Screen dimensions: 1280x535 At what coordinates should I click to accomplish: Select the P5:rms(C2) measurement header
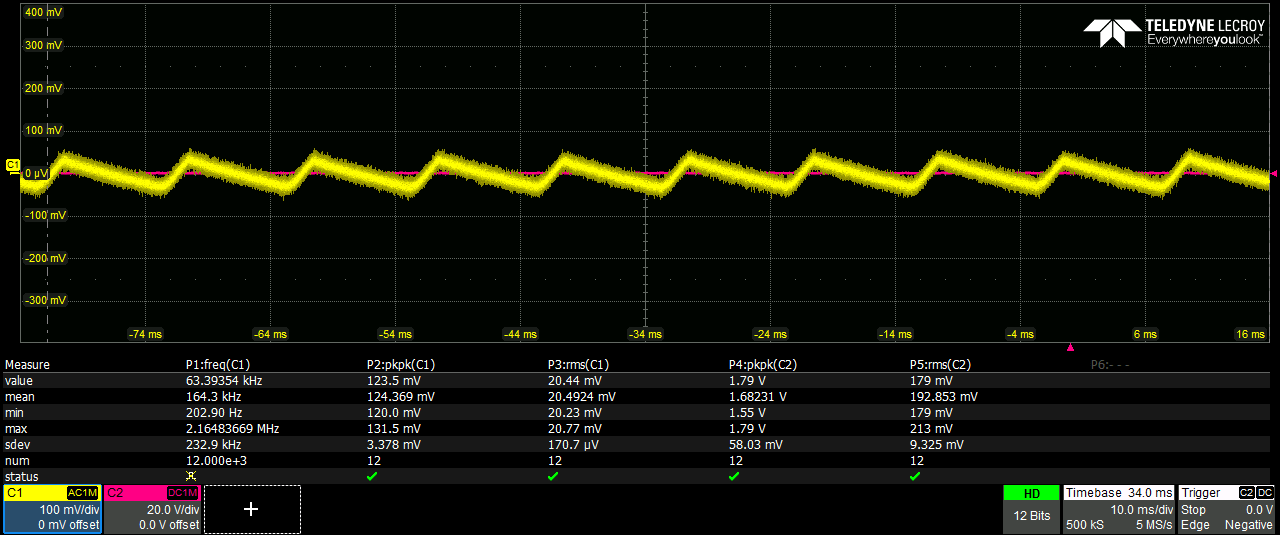coord(940,365)
